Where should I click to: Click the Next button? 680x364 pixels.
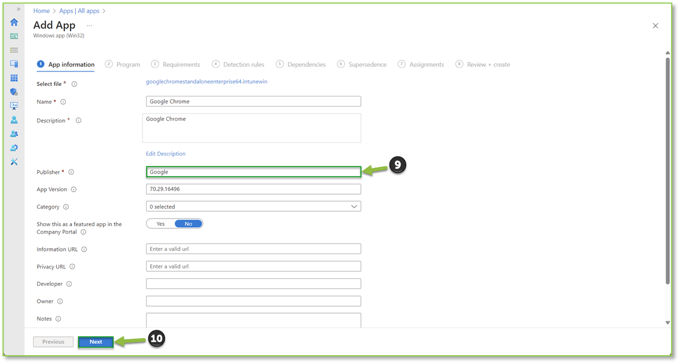96,342
